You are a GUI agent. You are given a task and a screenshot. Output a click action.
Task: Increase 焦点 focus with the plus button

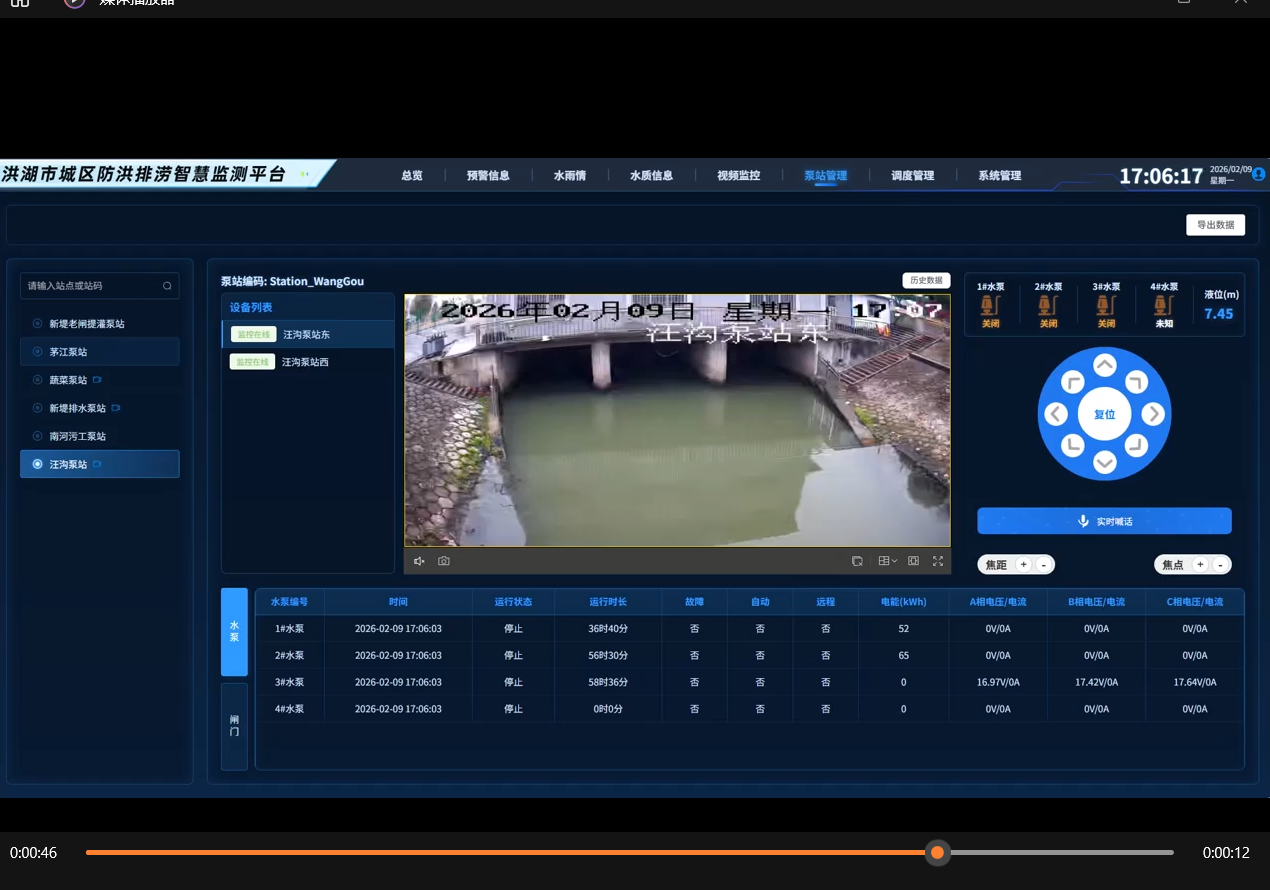click(1200, 565)
